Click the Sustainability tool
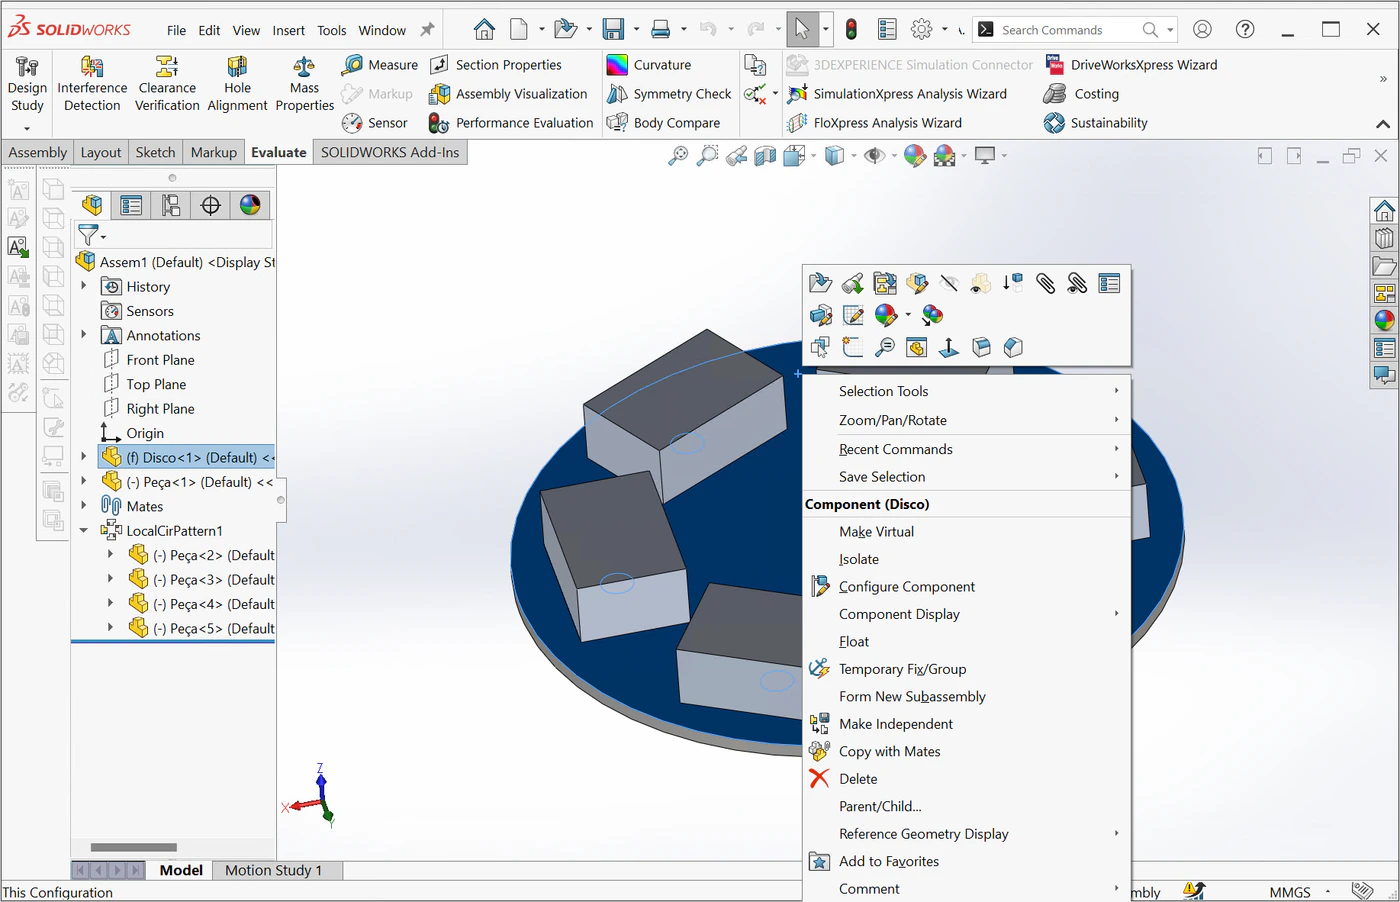Image resolution: width=1400 pixels, height=902 pixels. tap(1096, 123)
